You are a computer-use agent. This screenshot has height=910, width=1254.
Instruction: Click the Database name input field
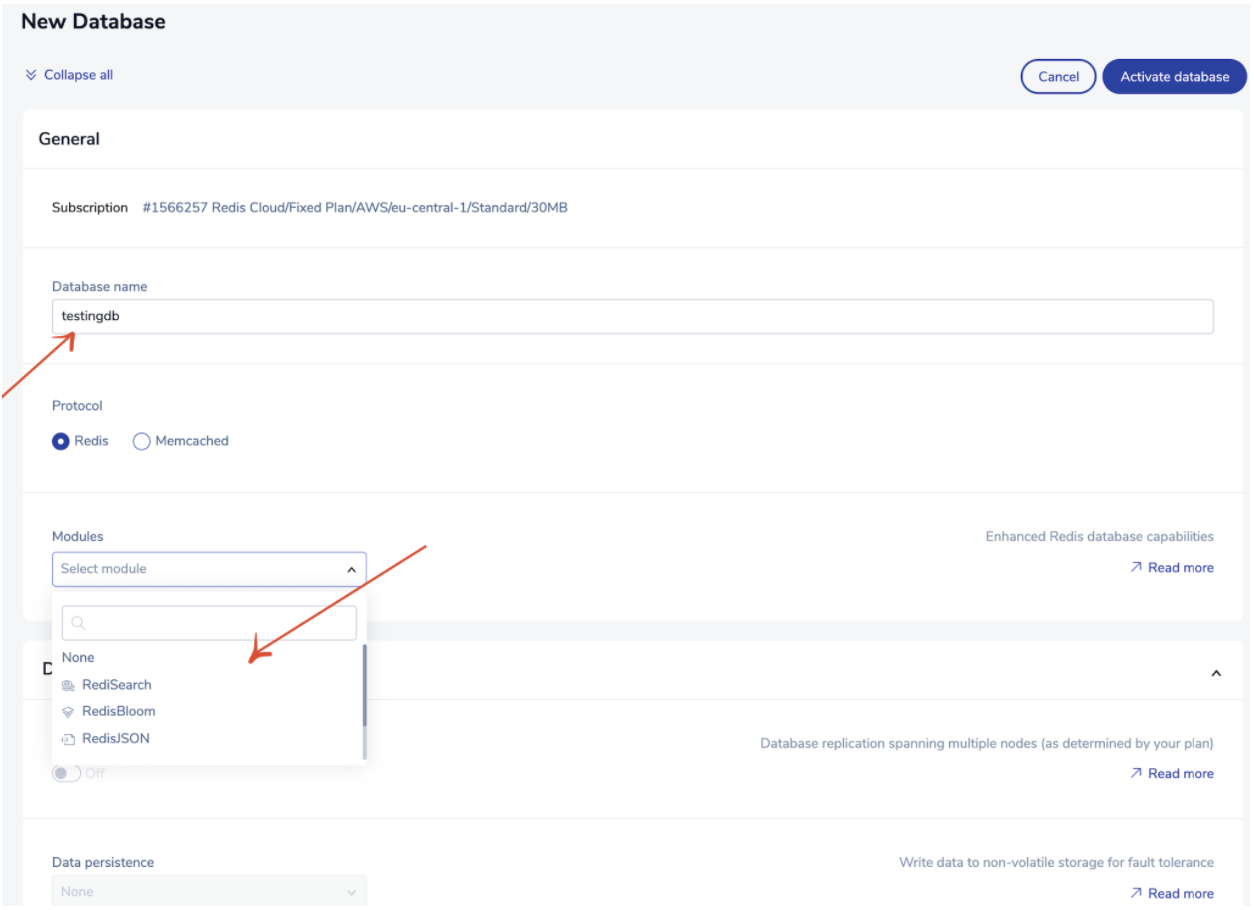tap(633, 316)
